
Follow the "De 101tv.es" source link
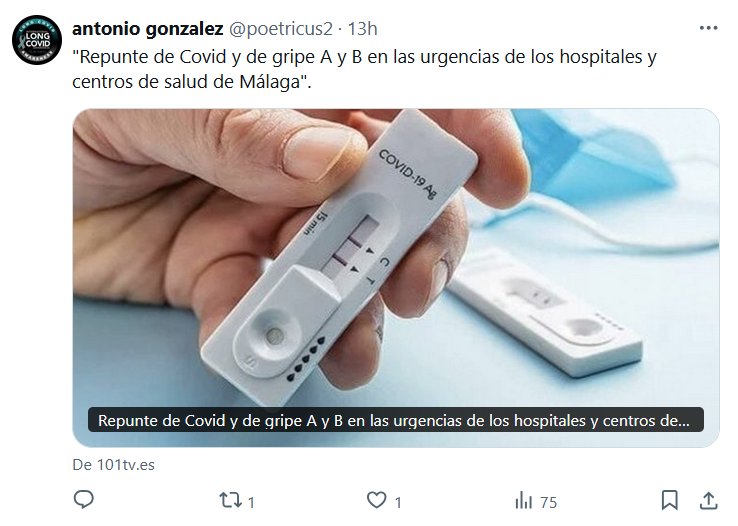113,465
